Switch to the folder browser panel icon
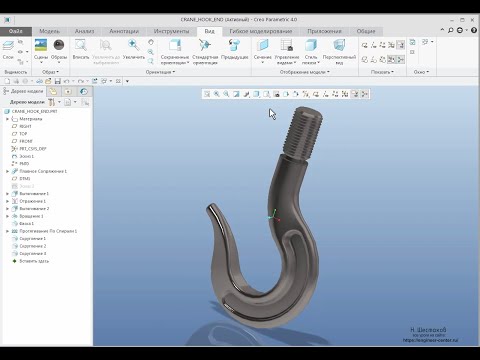This screenshot has height=360, width=480. tap(53, 91)
